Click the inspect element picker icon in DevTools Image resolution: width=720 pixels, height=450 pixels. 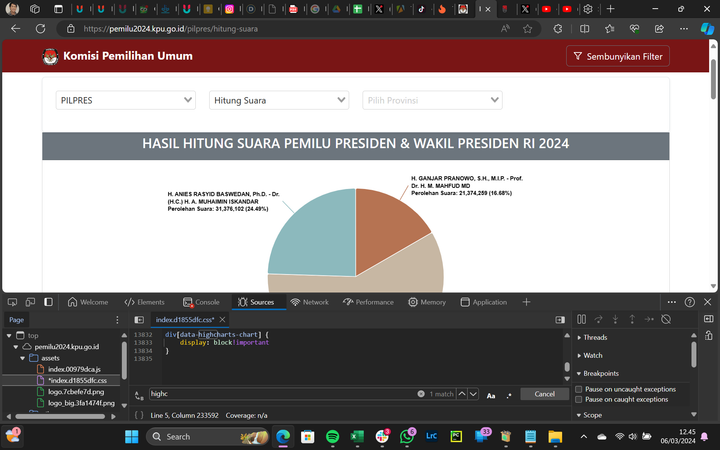(x=11, y=302)
